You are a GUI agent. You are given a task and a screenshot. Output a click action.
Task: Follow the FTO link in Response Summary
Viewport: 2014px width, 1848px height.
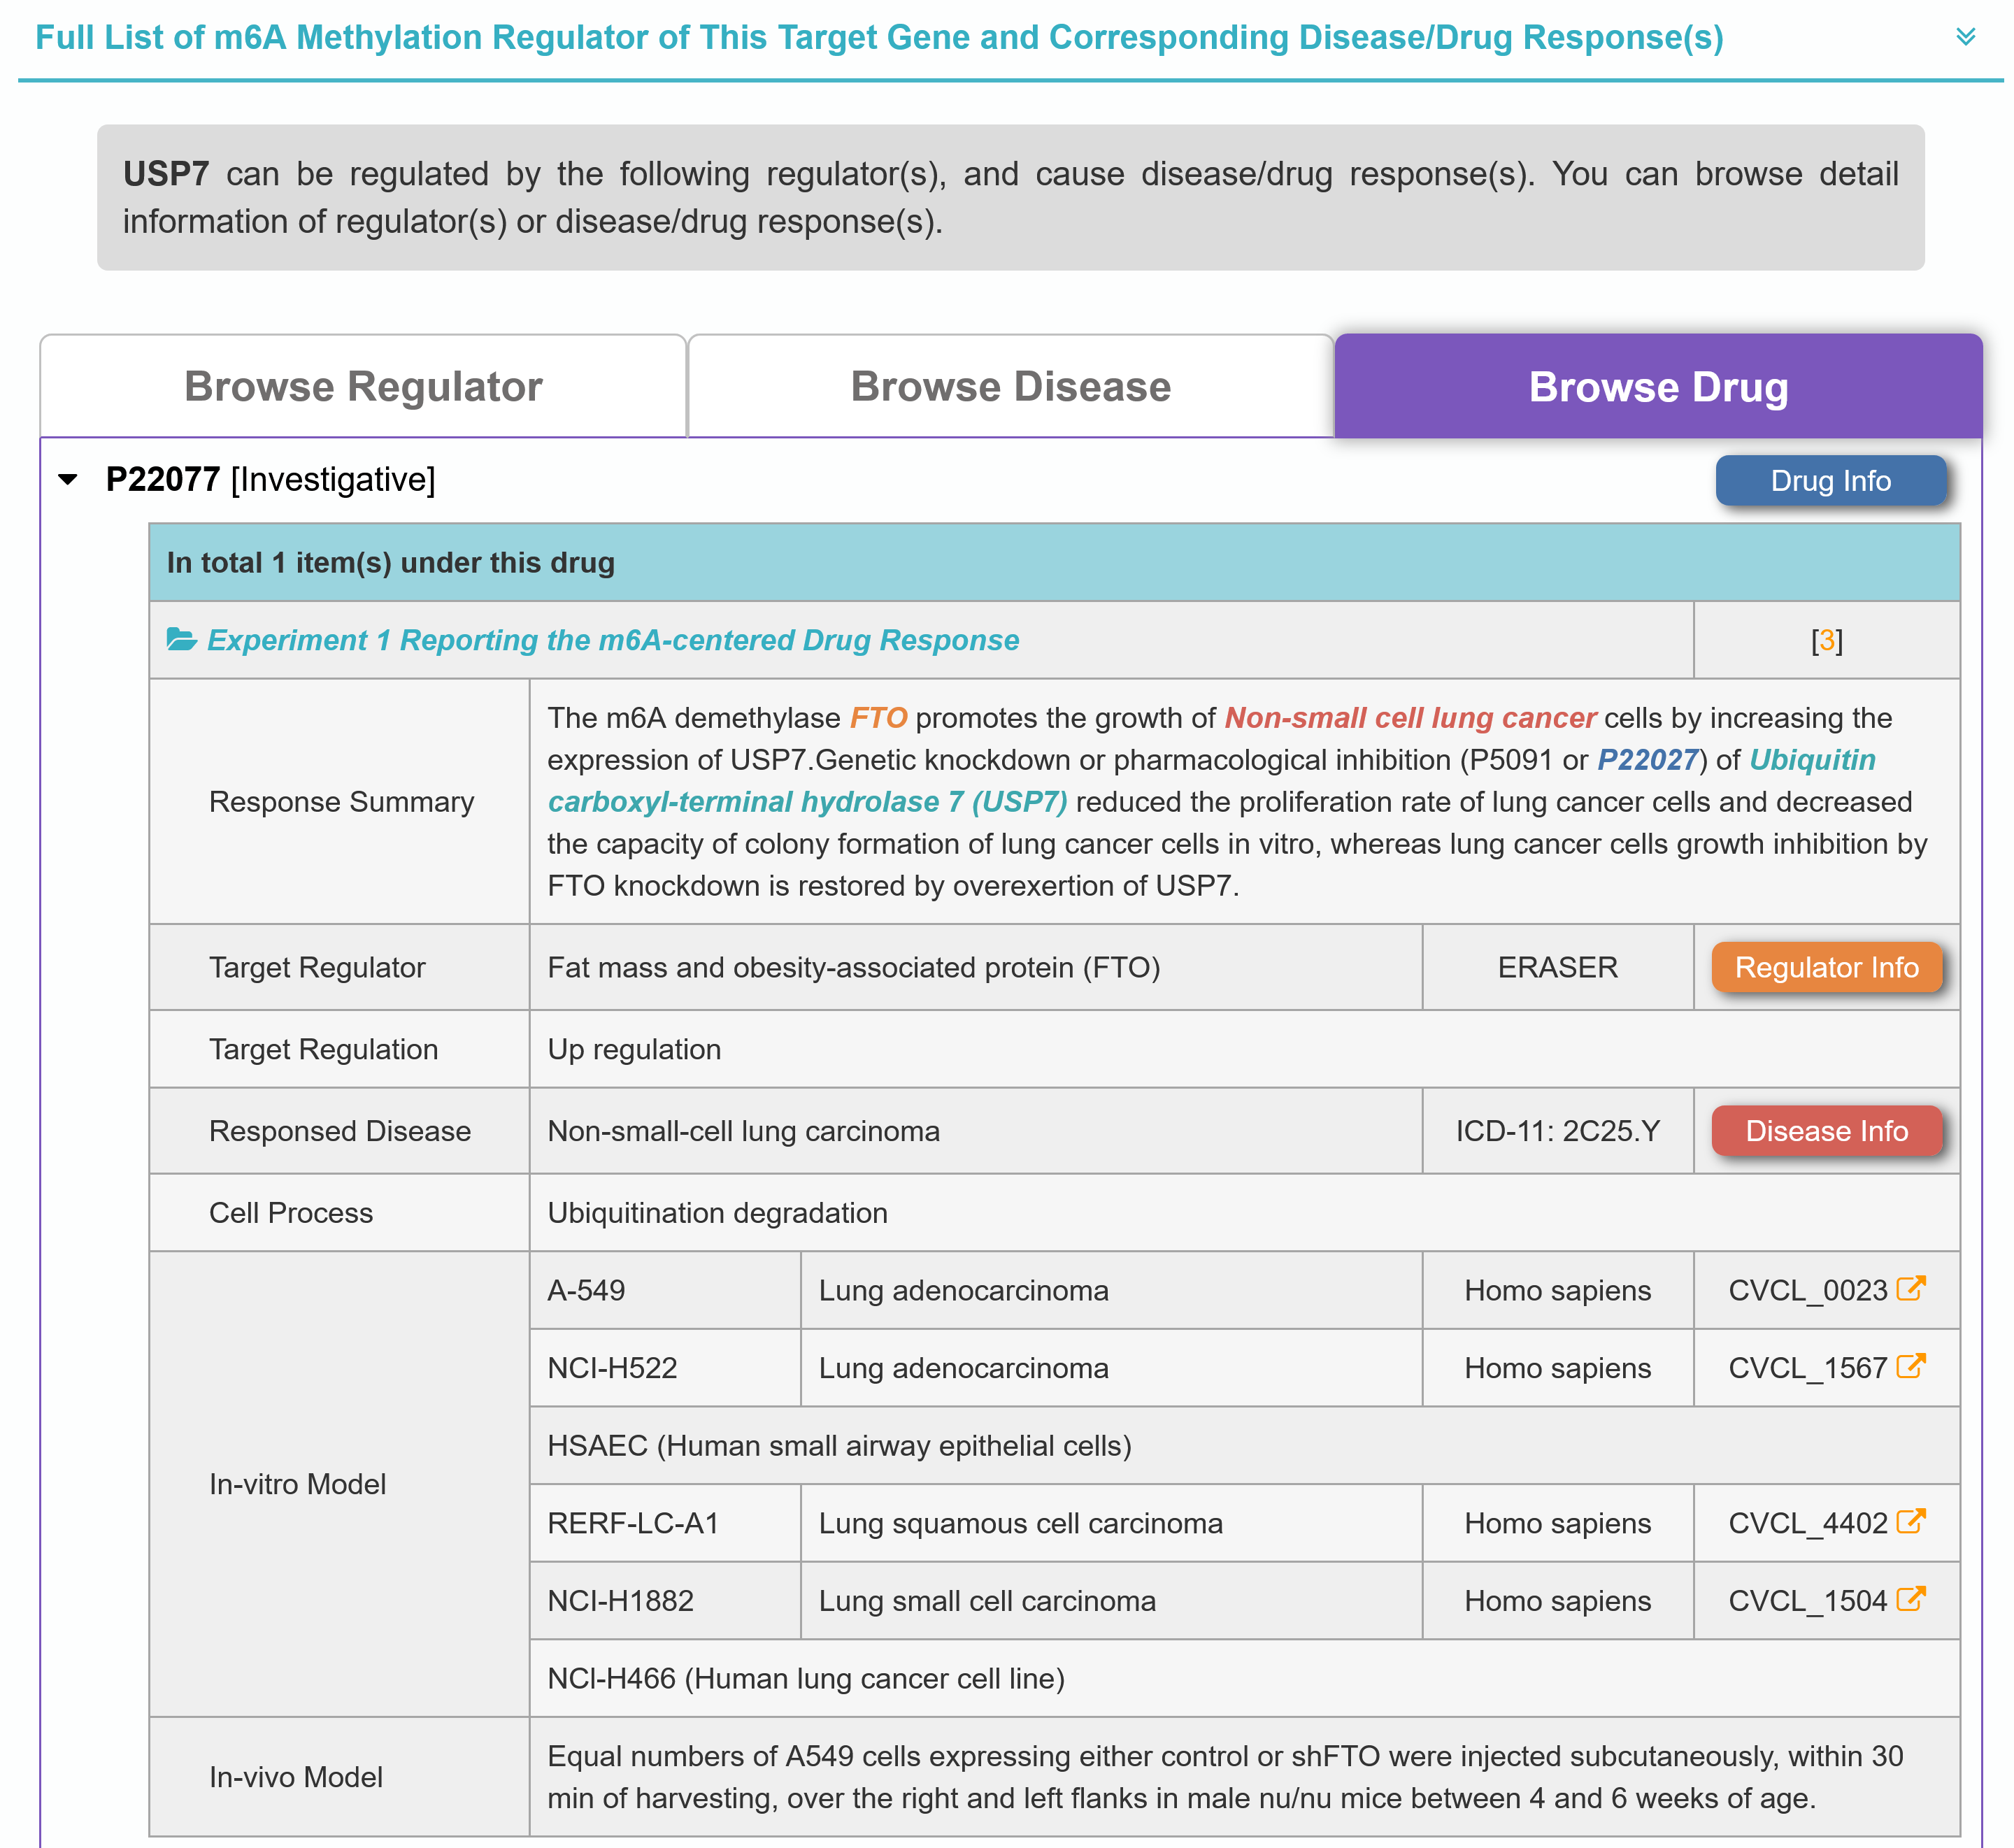coord(878,718)
